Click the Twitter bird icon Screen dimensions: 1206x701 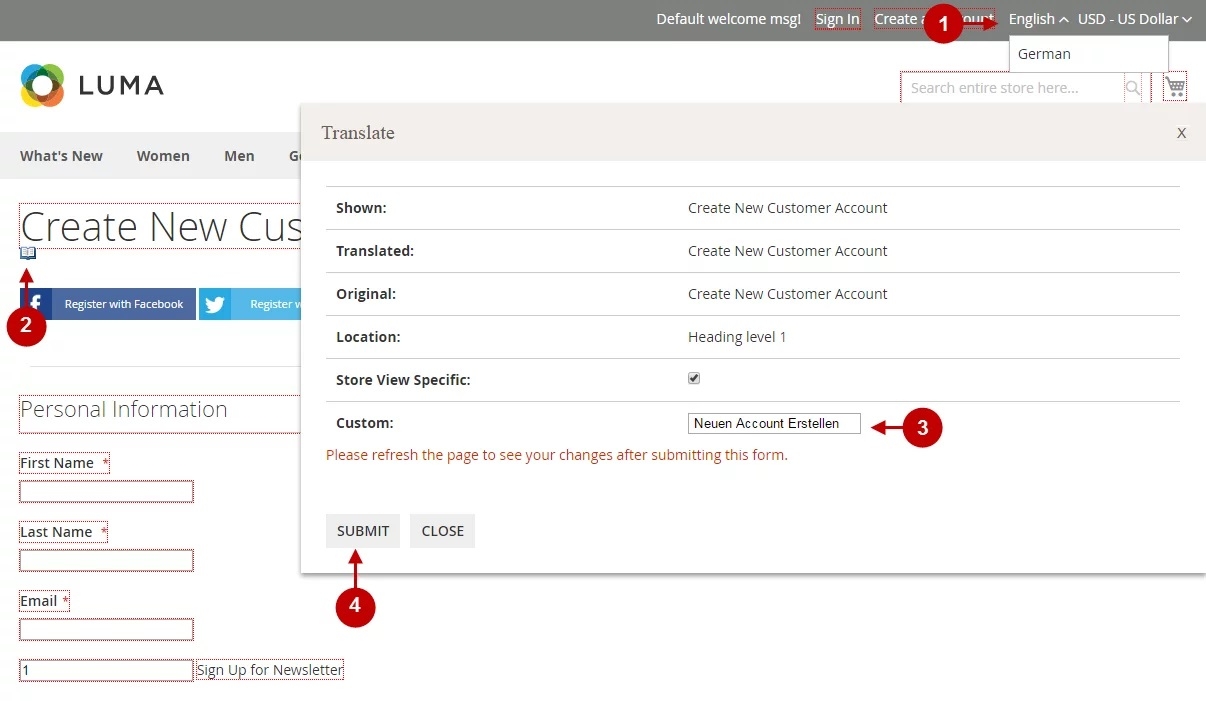pos(215,304)
